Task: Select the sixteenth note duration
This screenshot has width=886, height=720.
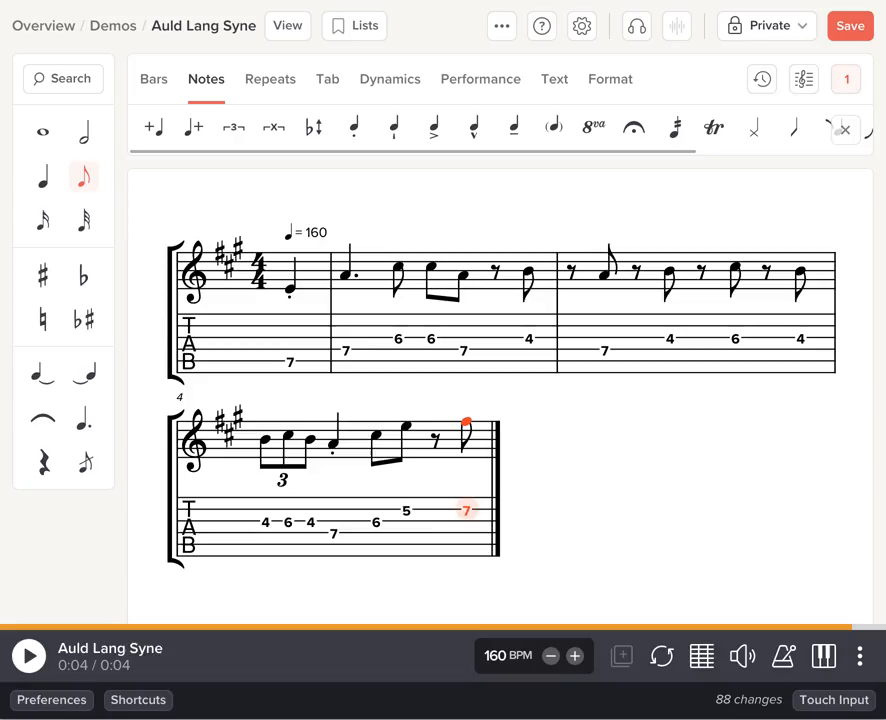Action: tap(42, 220)
